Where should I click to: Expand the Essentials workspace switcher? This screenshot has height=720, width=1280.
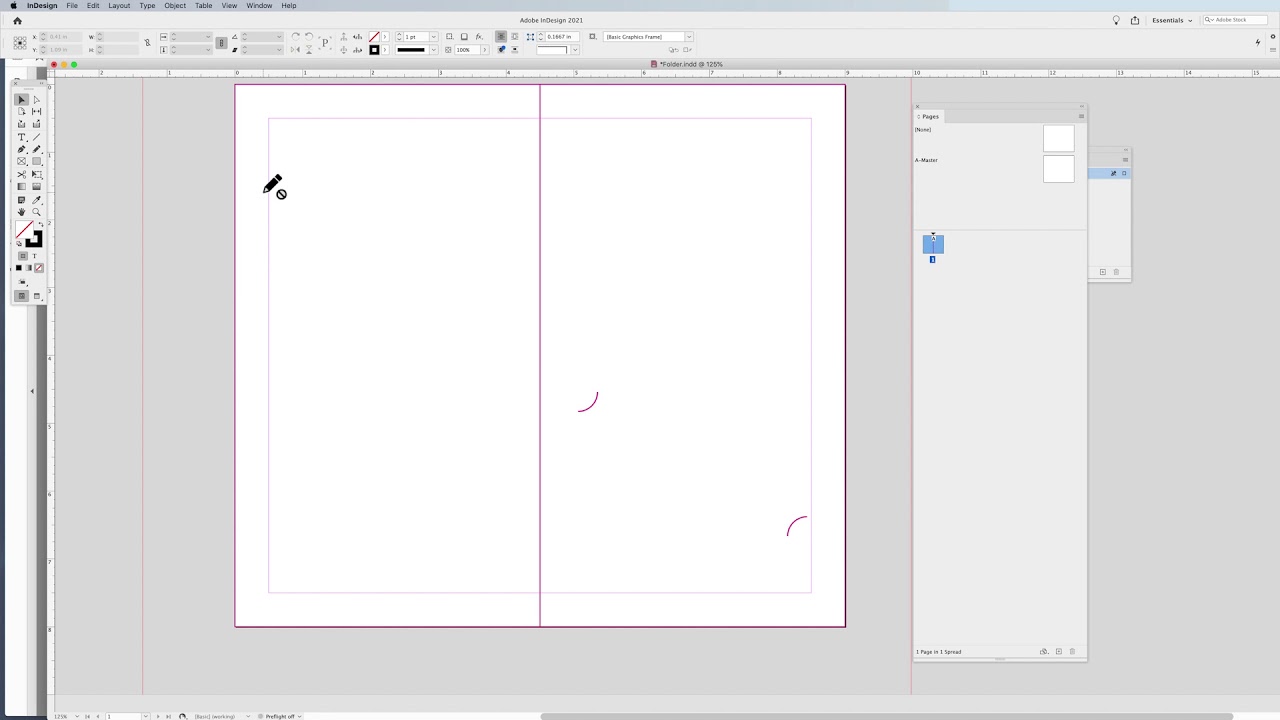[x=1172, y=20]
